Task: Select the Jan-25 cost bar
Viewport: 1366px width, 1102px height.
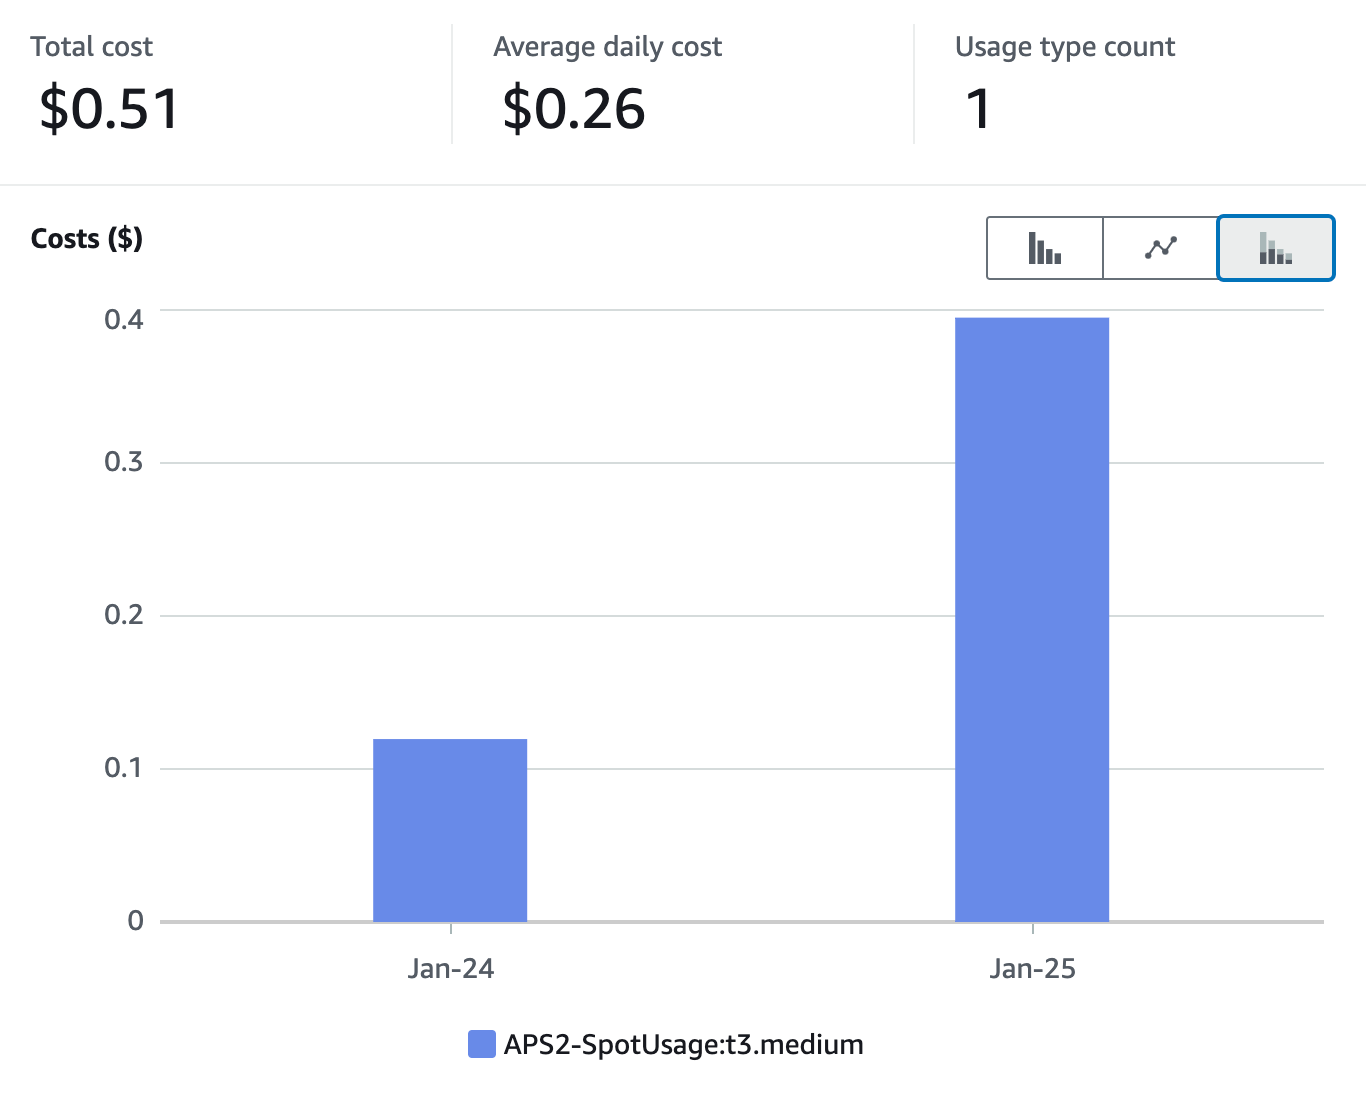Action: [1032, 620]
